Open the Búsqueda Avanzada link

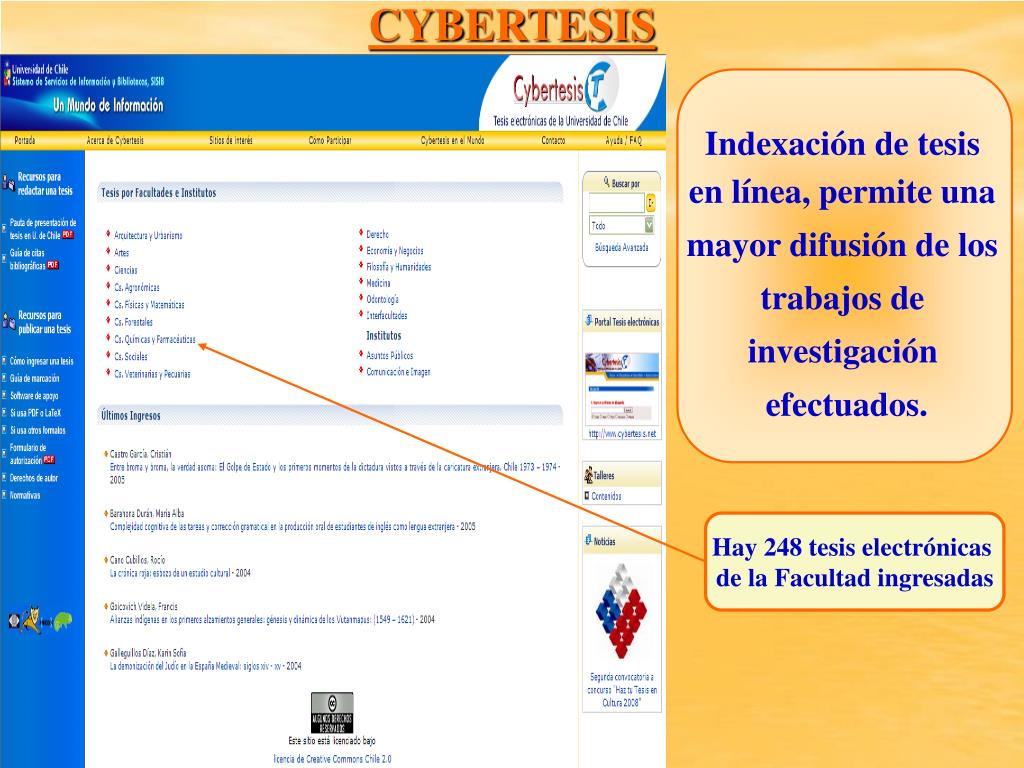point(622,248)
